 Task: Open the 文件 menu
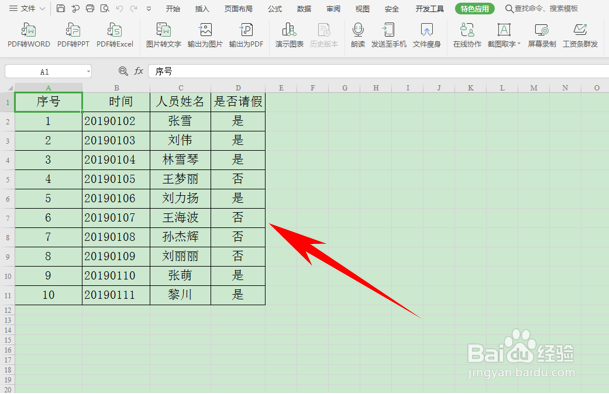click(27, 8)
